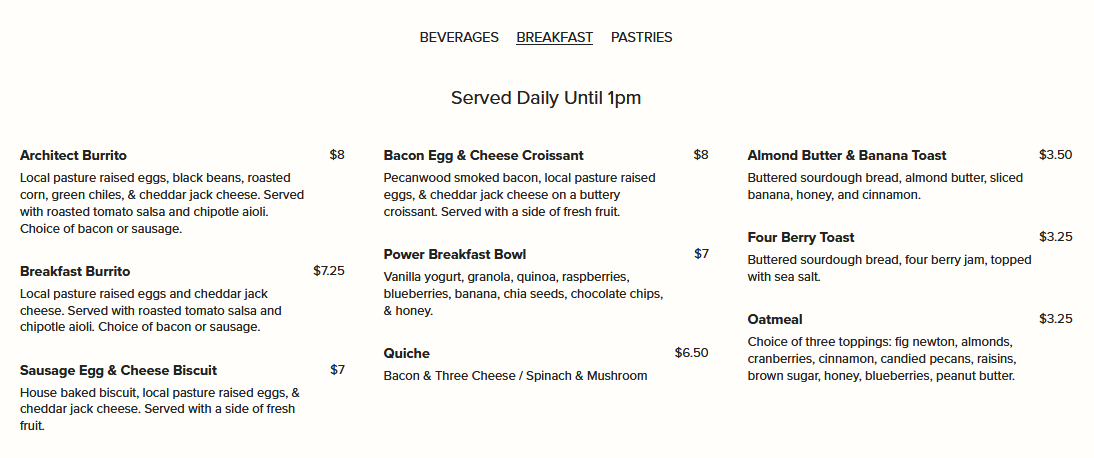Open the Beverages menu tab

click(x=459, y=38)
